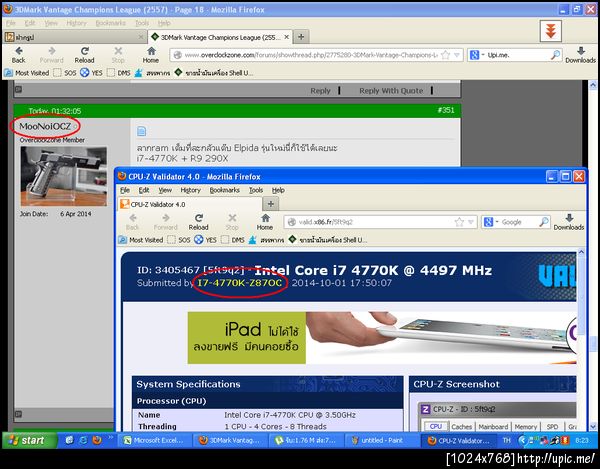Expand hidden system tray icons arrow
The image size is (600, 469).
(x=522, y=441)
